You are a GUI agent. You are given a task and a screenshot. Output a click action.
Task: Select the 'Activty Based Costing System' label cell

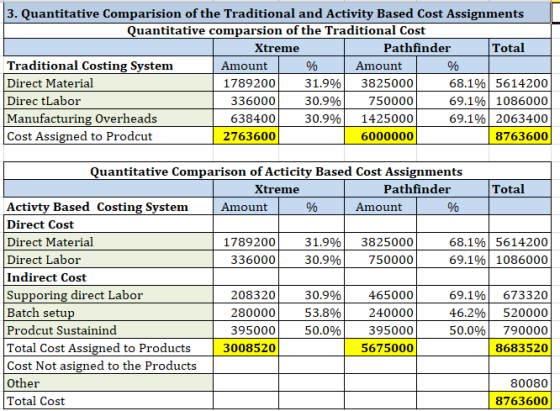(109, 207)
